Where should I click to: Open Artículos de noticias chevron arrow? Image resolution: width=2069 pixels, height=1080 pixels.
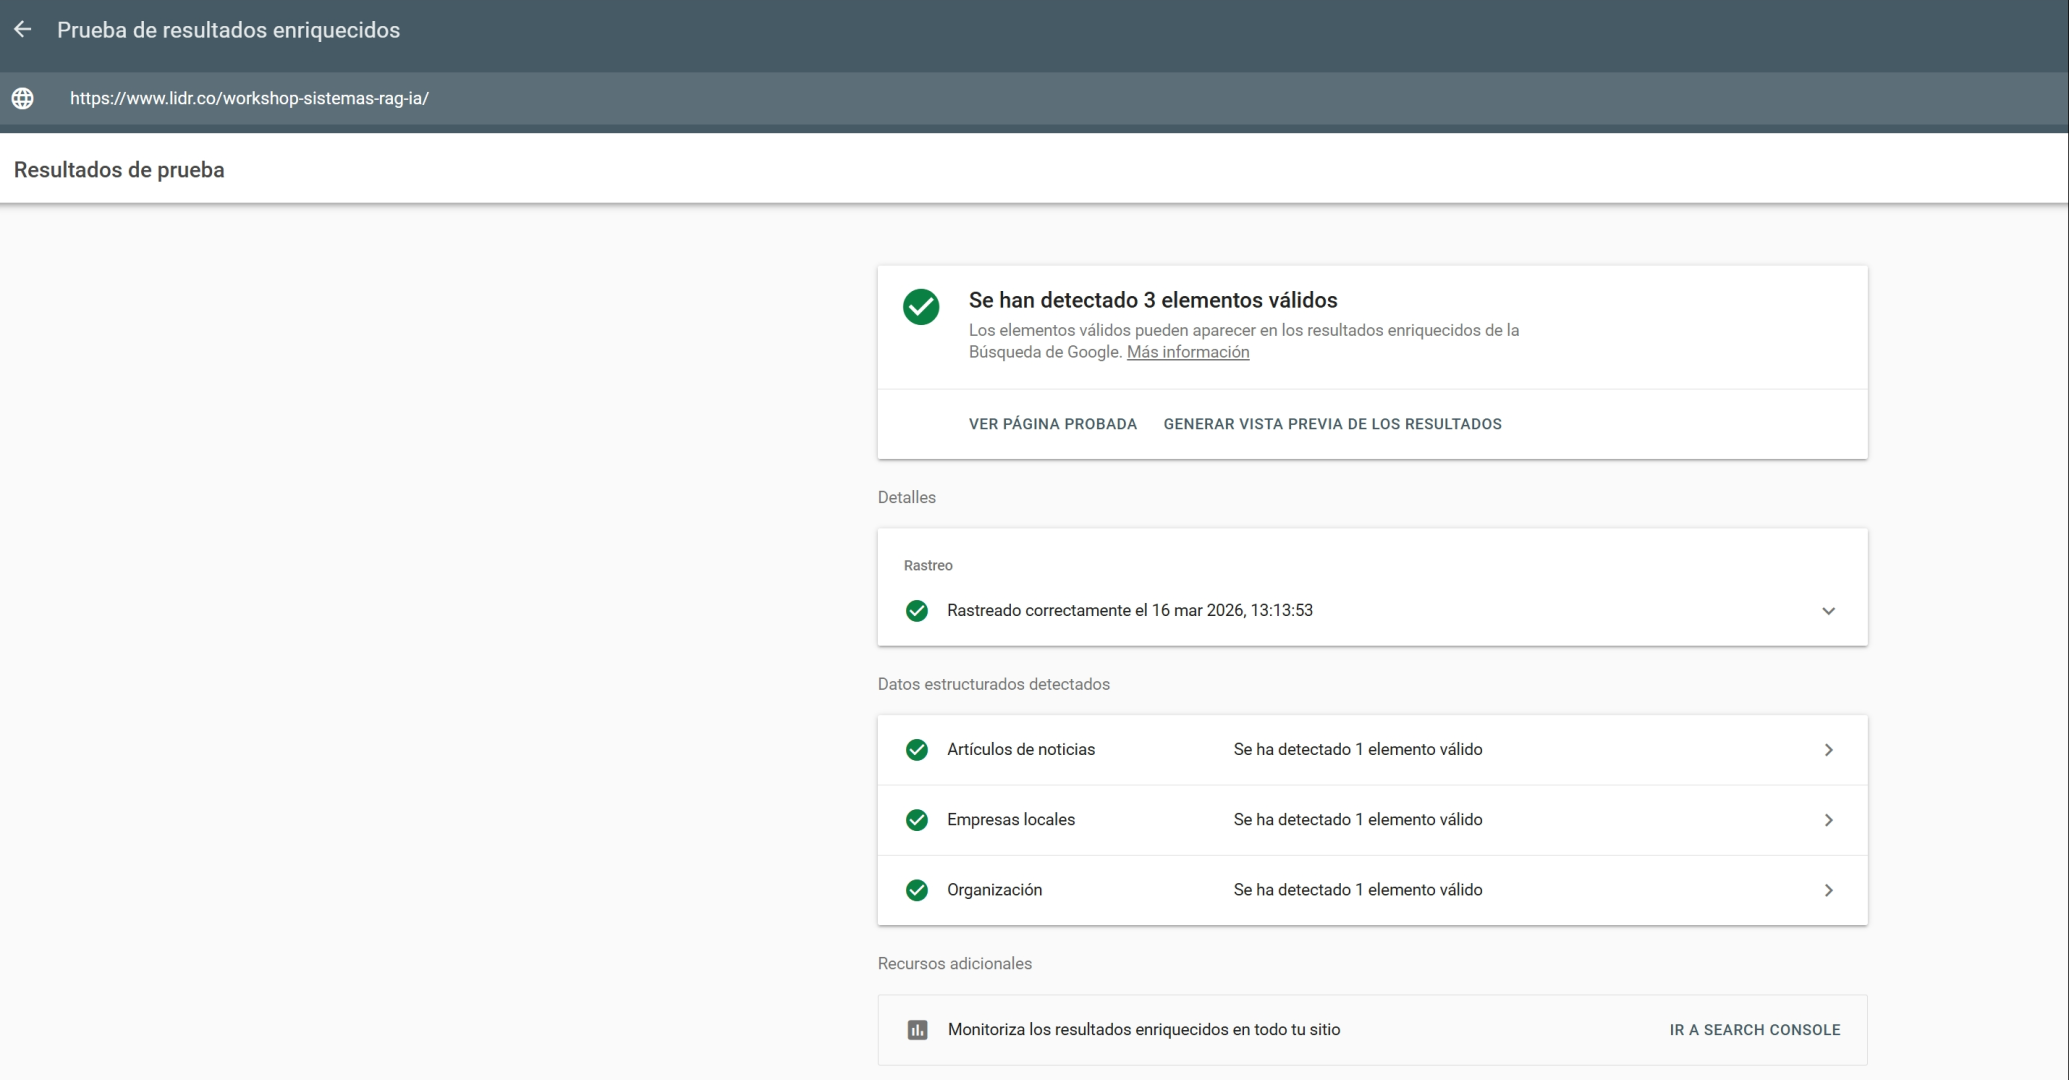(1828, 750)
